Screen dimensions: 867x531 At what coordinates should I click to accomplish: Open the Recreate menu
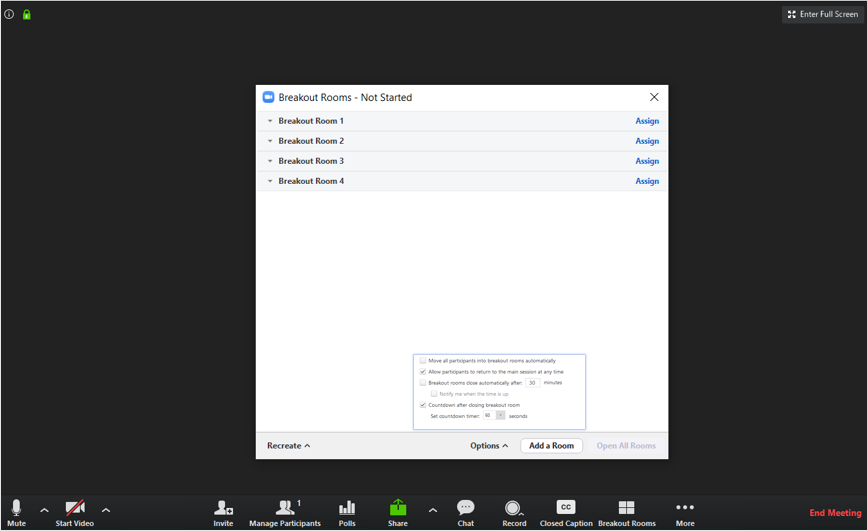click(288, 446)
